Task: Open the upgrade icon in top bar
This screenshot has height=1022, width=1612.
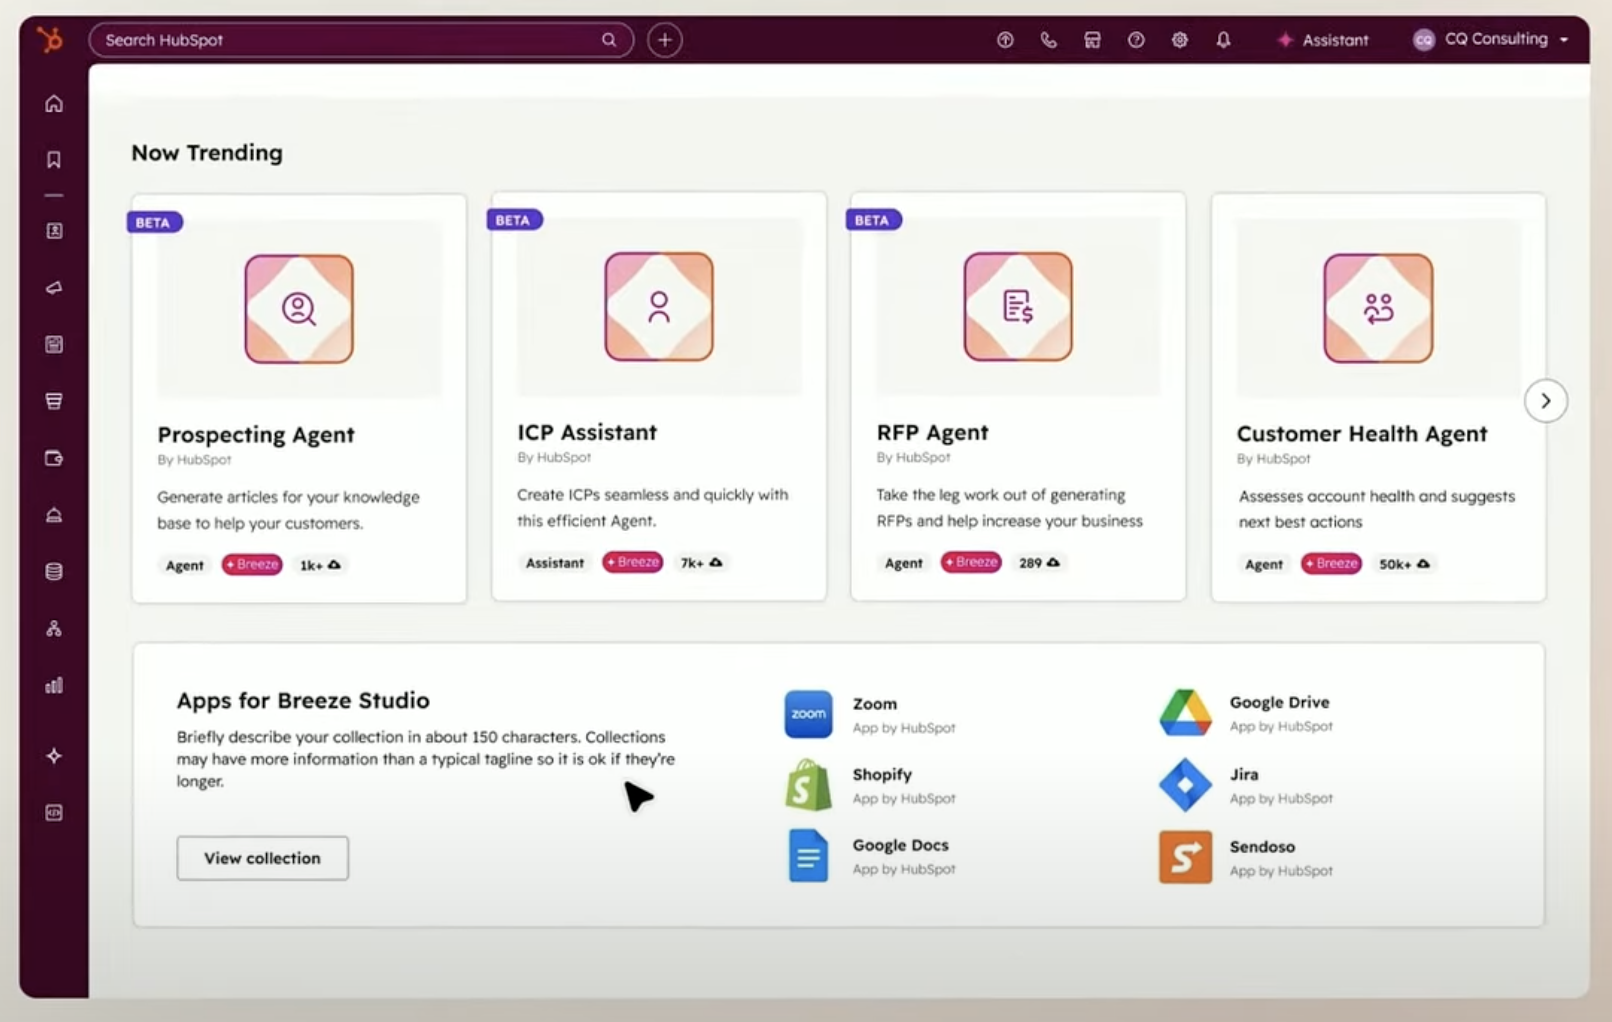Action: coord(1005,40)
